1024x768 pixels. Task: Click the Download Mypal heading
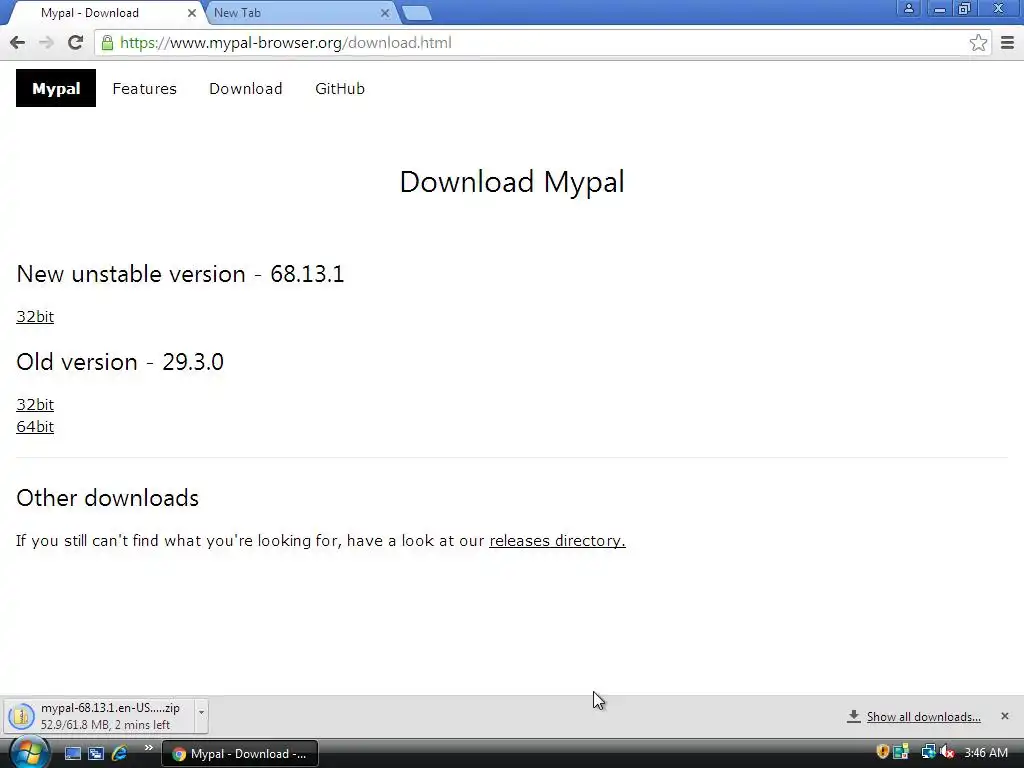click(x=512, y=182)
